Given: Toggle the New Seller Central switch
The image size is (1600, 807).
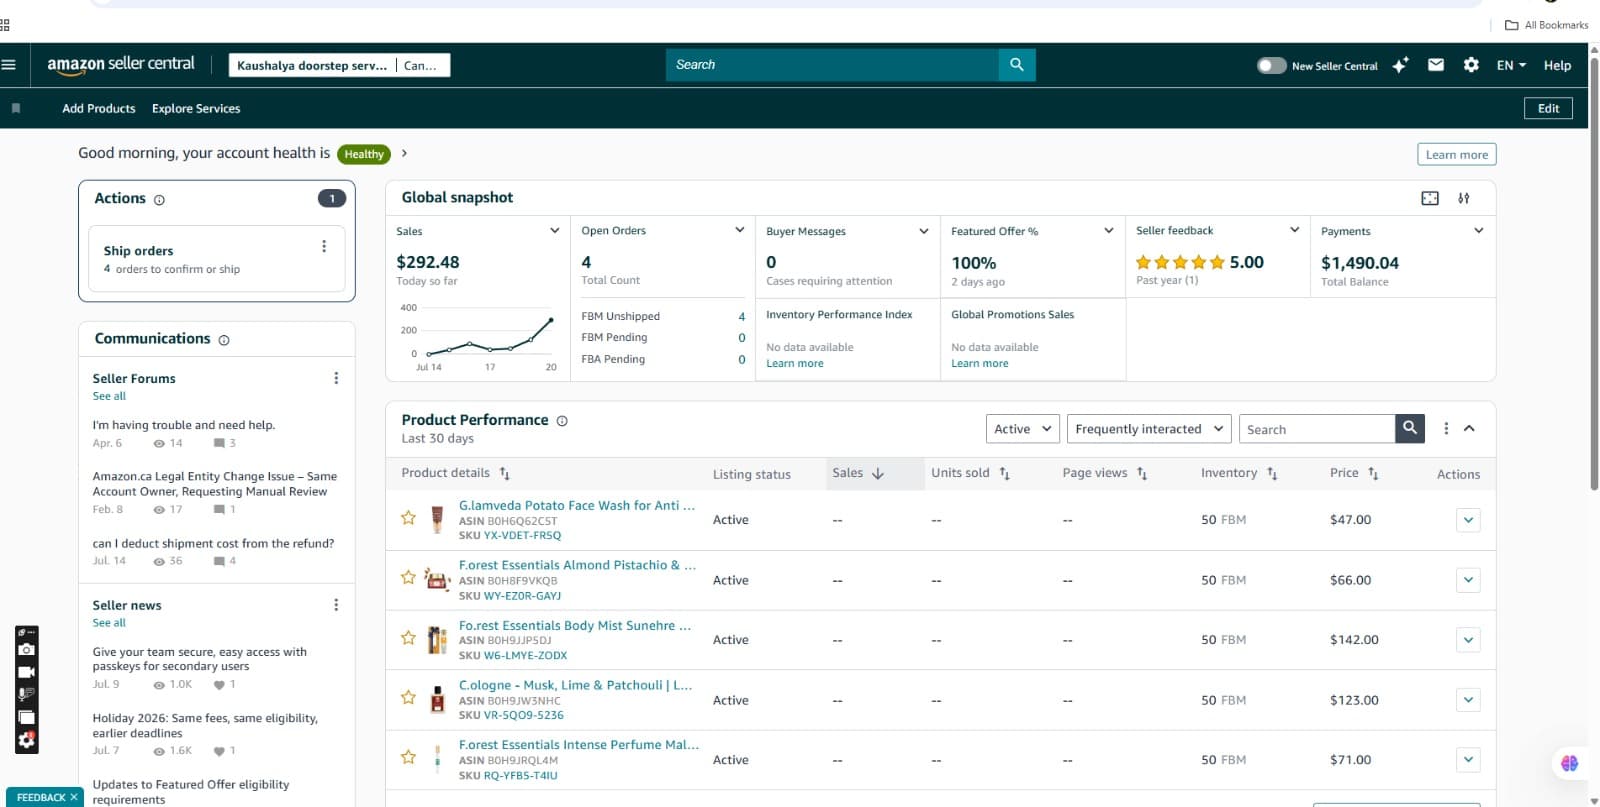Looking at the screenshot, I should click(x=1271, y=65).
